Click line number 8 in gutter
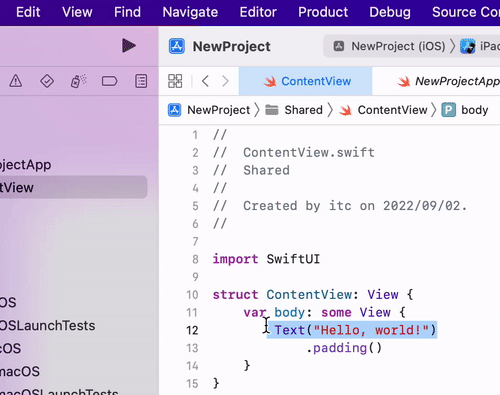This screenshot has height=395, width=500. (195, 259)
